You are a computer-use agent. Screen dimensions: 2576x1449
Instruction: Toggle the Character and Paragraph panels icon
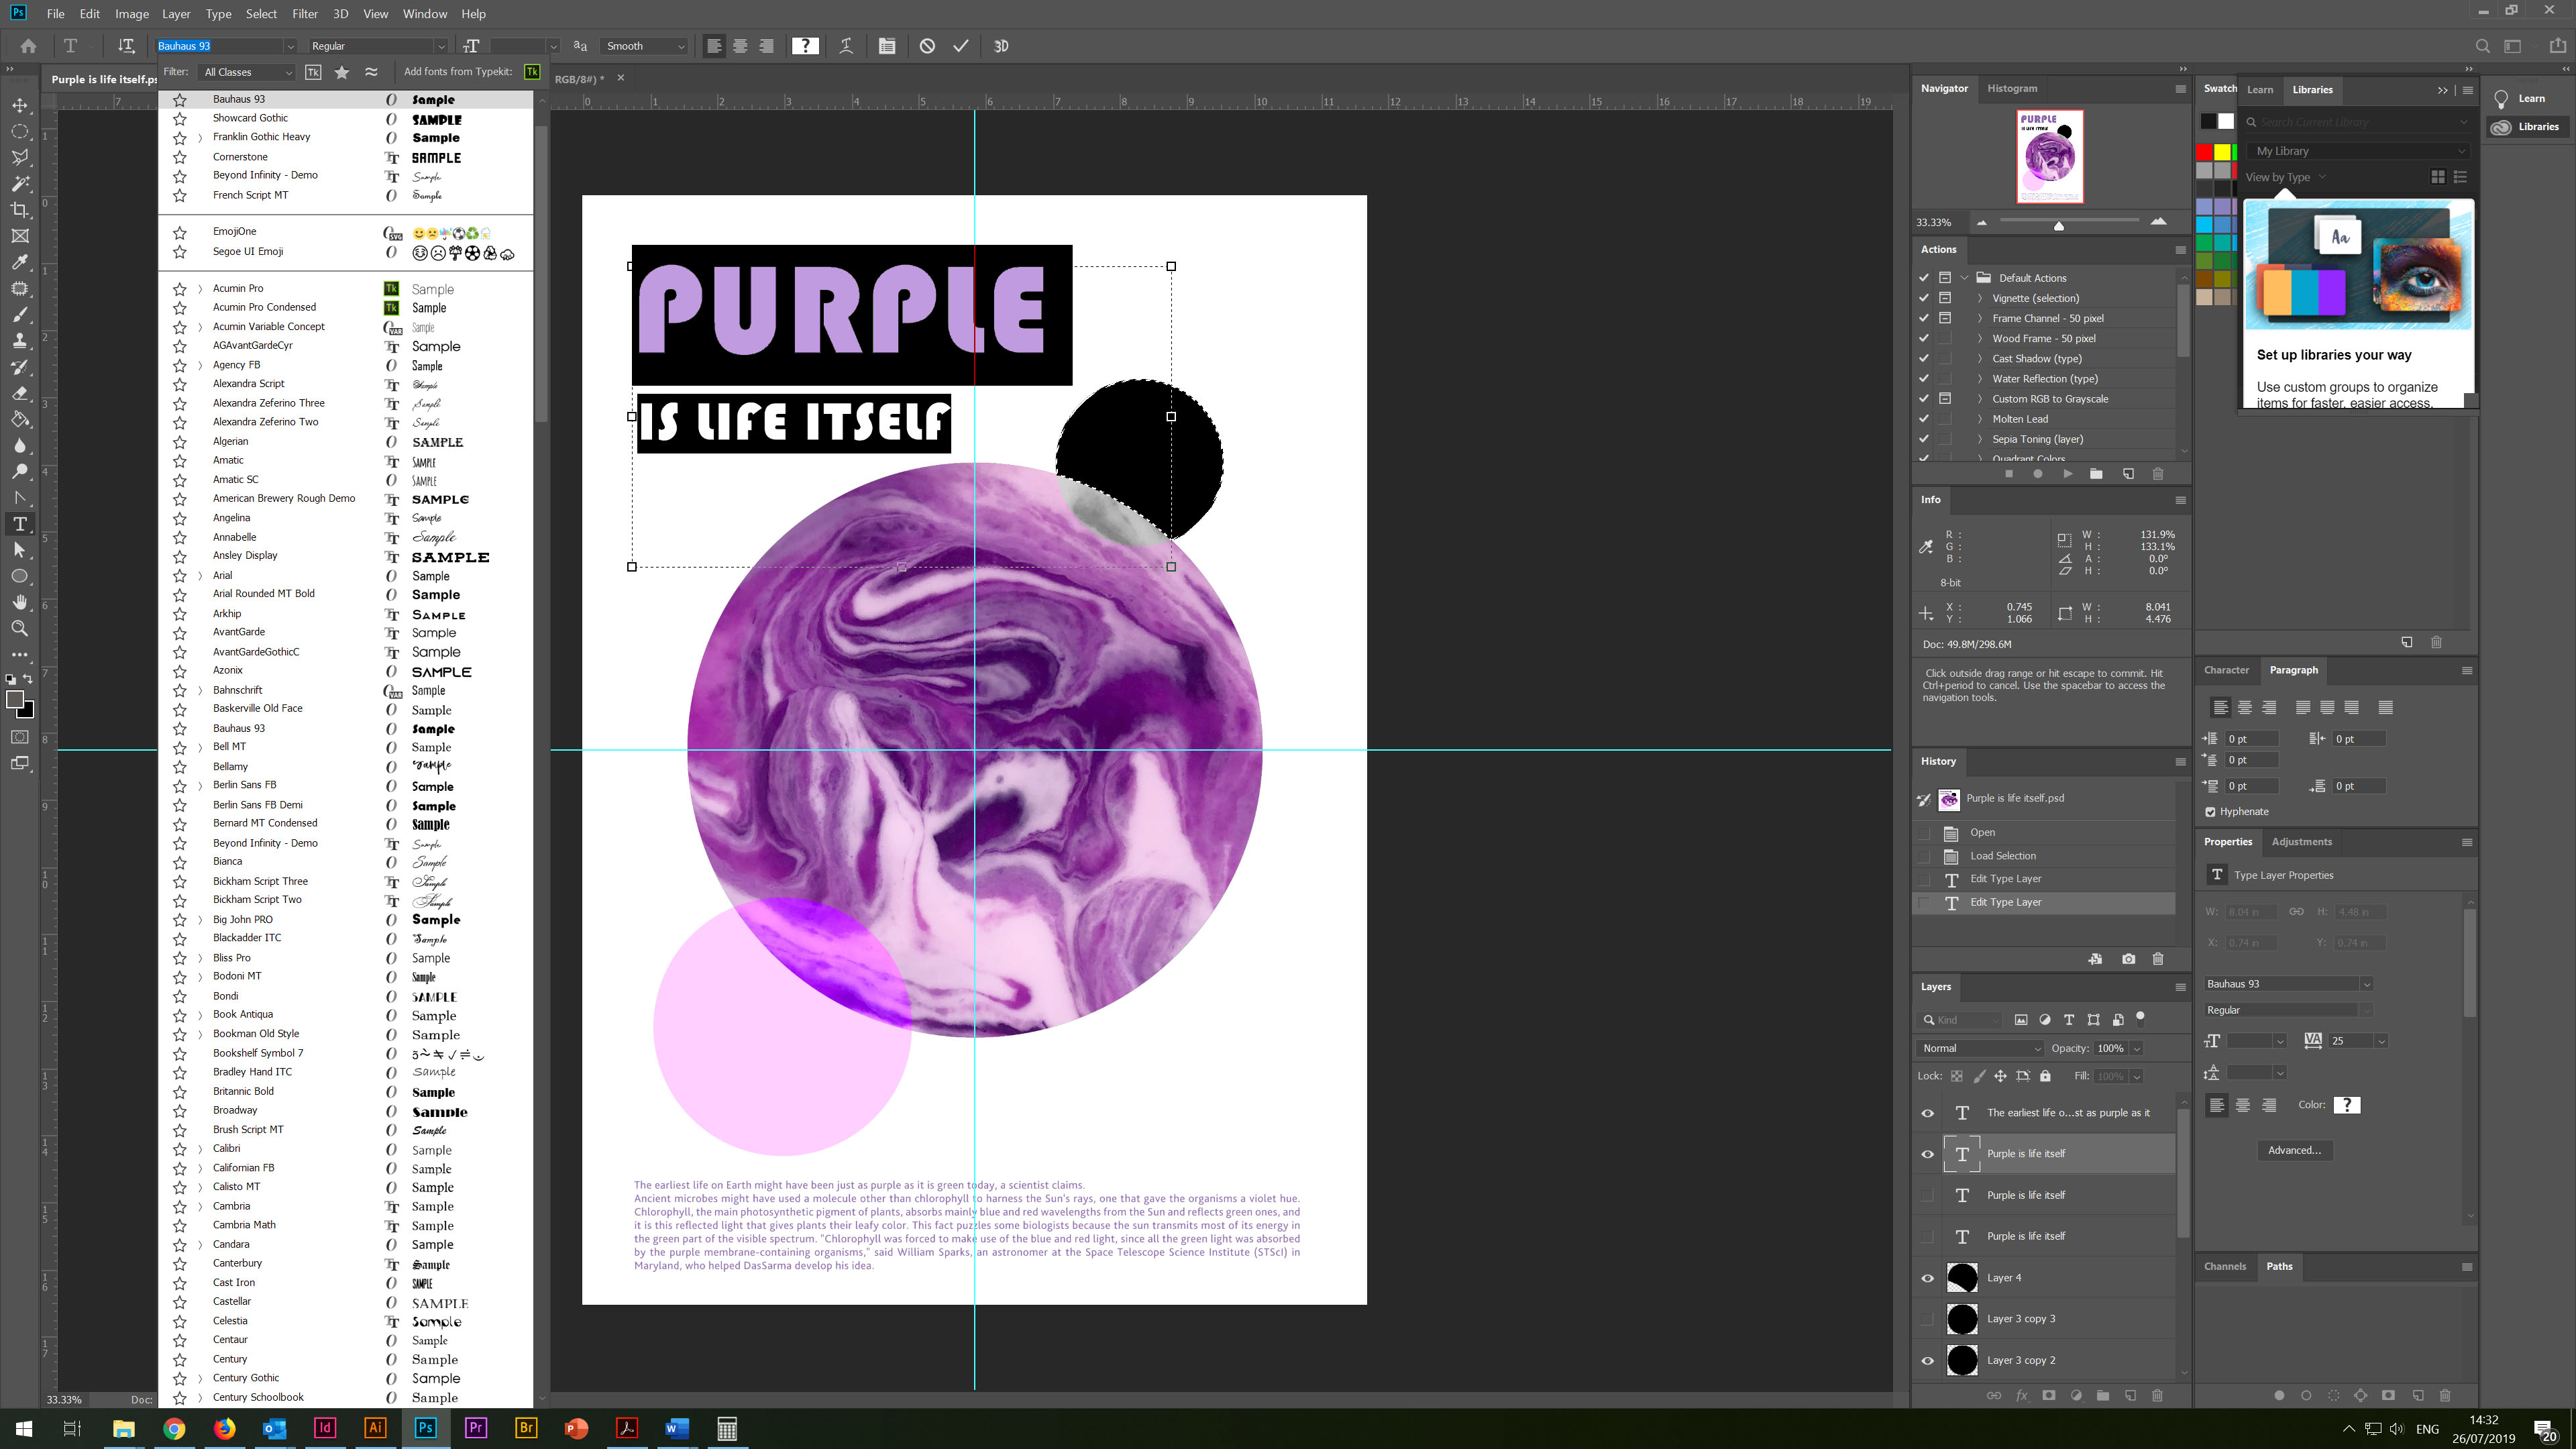[x=887, y=46]
